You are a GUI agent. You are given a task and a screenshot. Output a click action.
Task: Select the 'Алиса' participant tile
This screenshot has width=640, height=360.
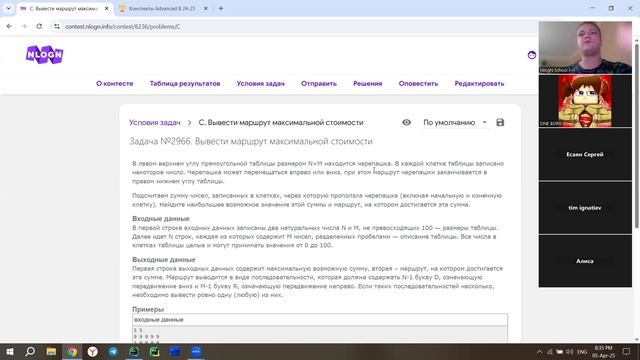click(x=585, y=261)
